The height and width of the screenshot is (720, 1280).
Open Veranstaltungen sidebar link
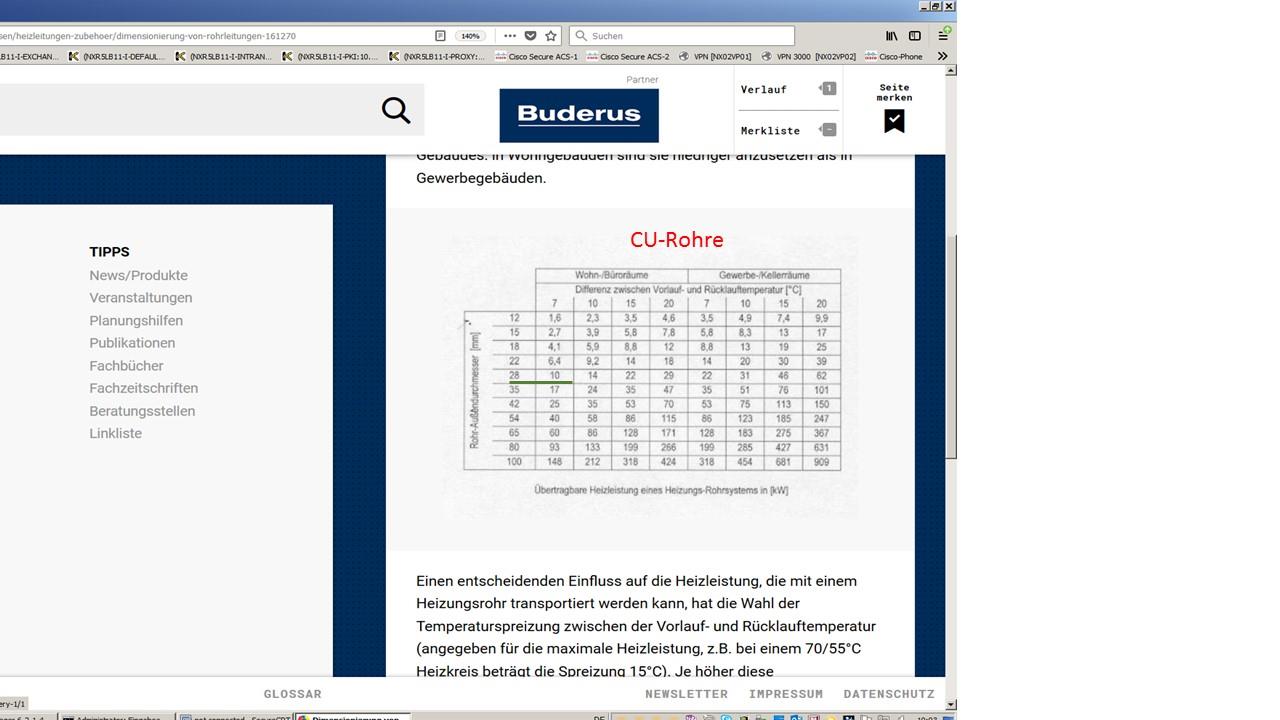[141, 298]
